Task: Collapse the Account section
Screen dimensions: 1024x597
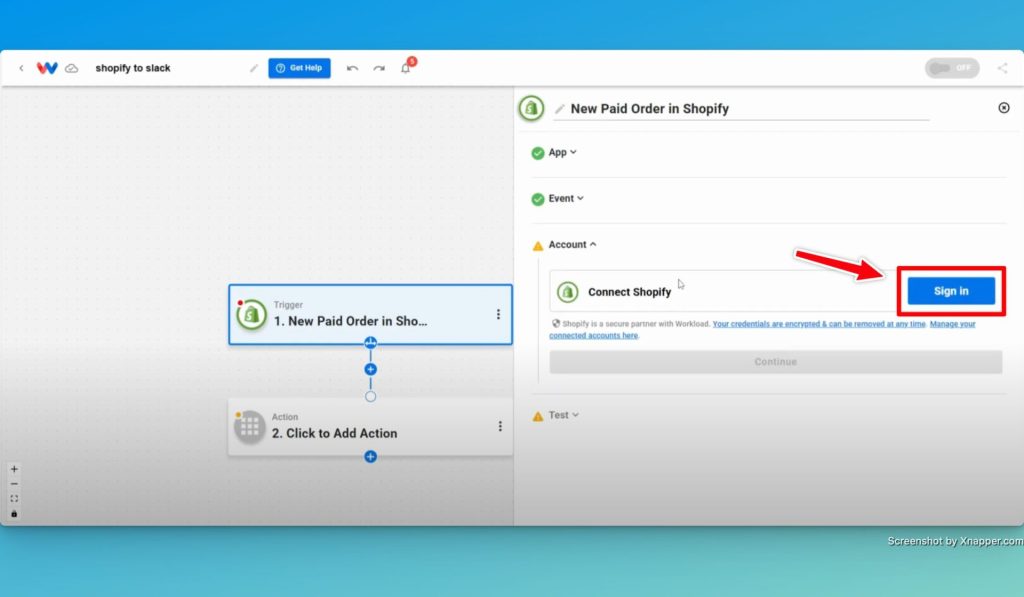Action: pyautogui.click(x=572, y=244)
